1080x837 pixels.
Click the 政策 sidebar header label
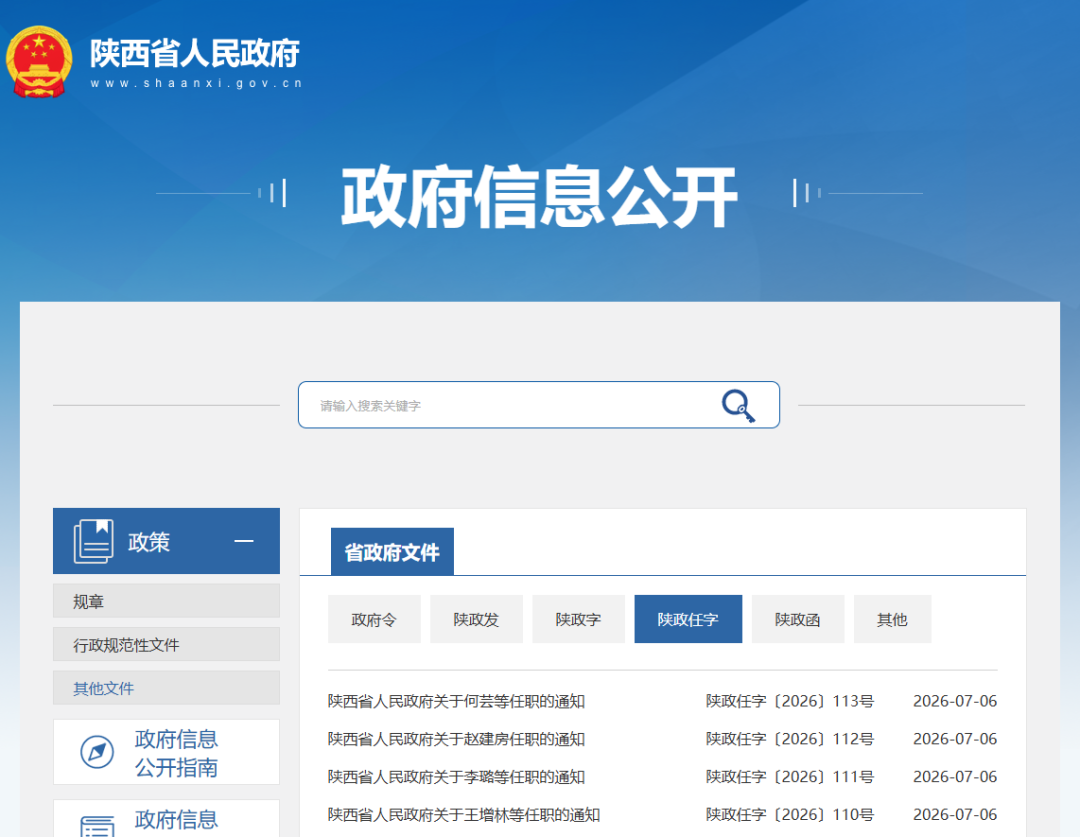click(149, 541)
